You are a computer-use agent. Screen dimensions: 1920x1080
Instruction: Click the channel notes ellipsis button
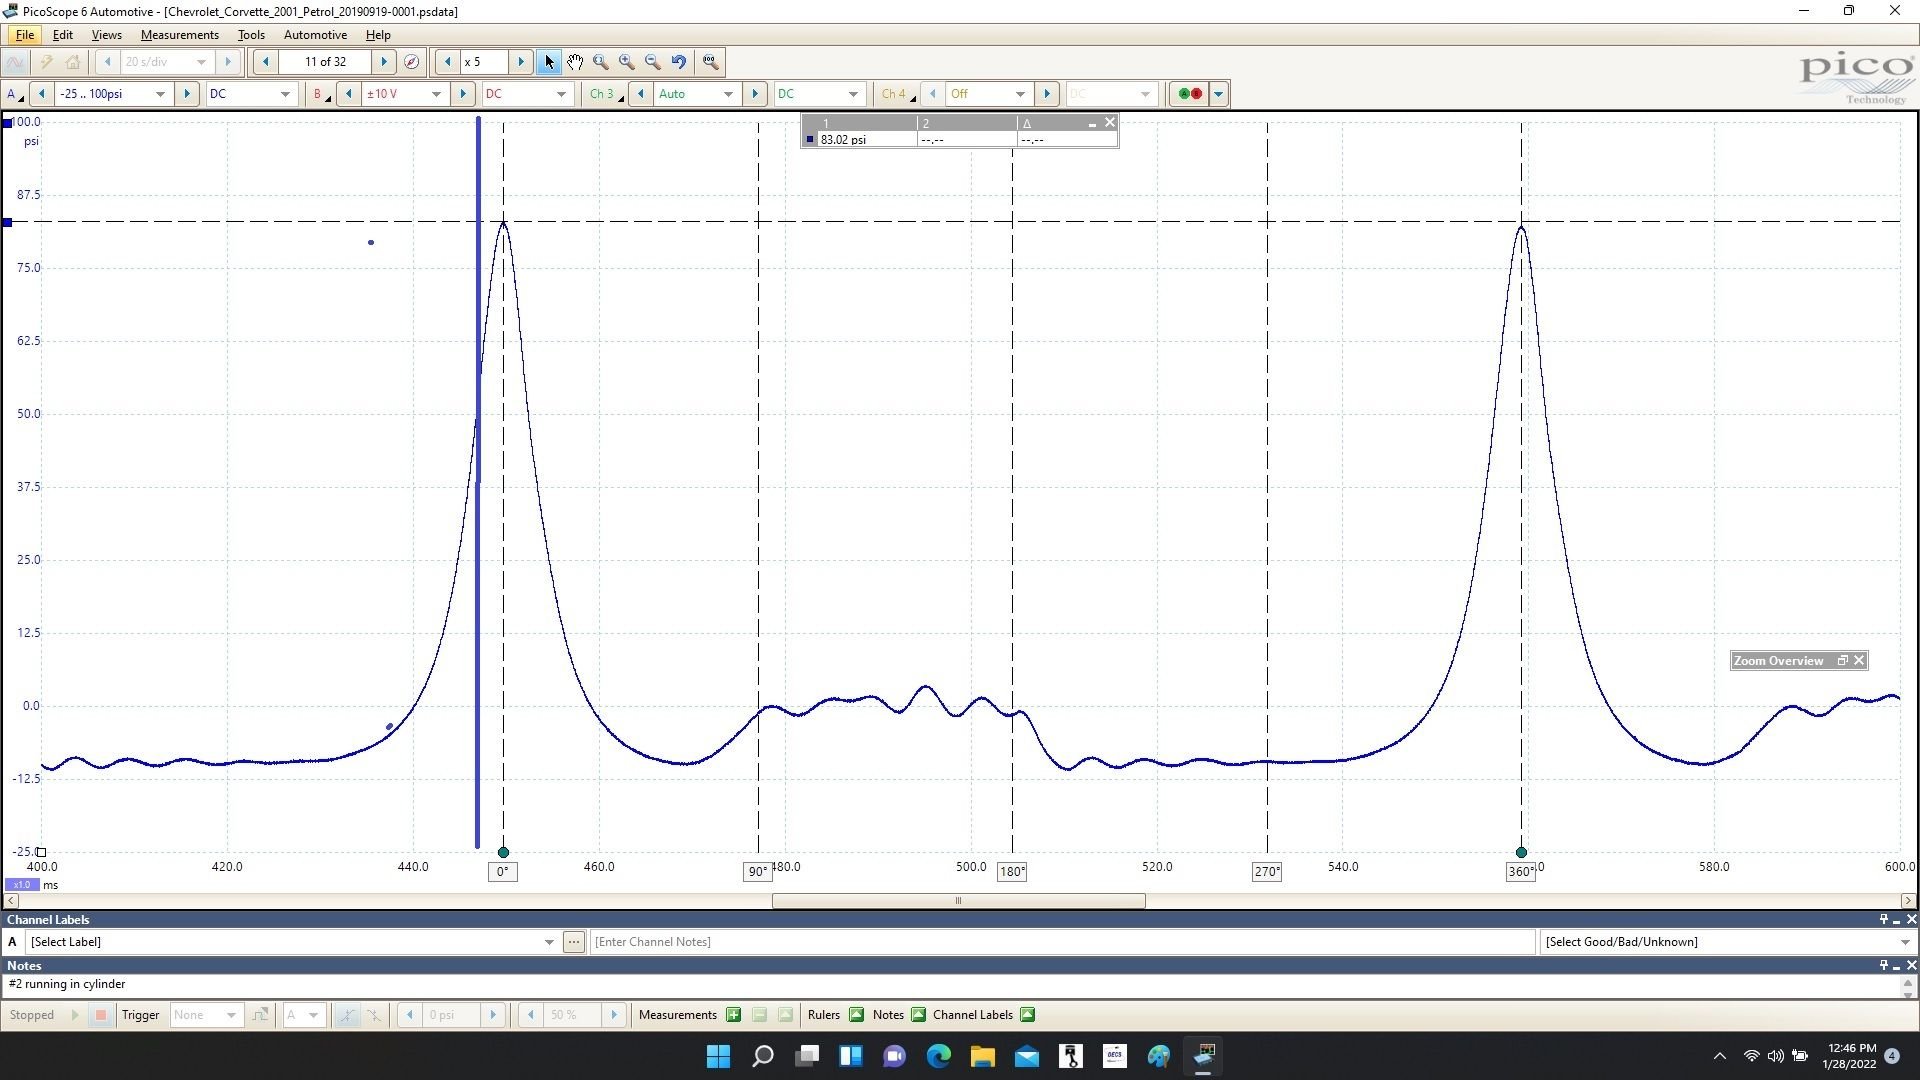pyautogui.click(x=573, y=942)
